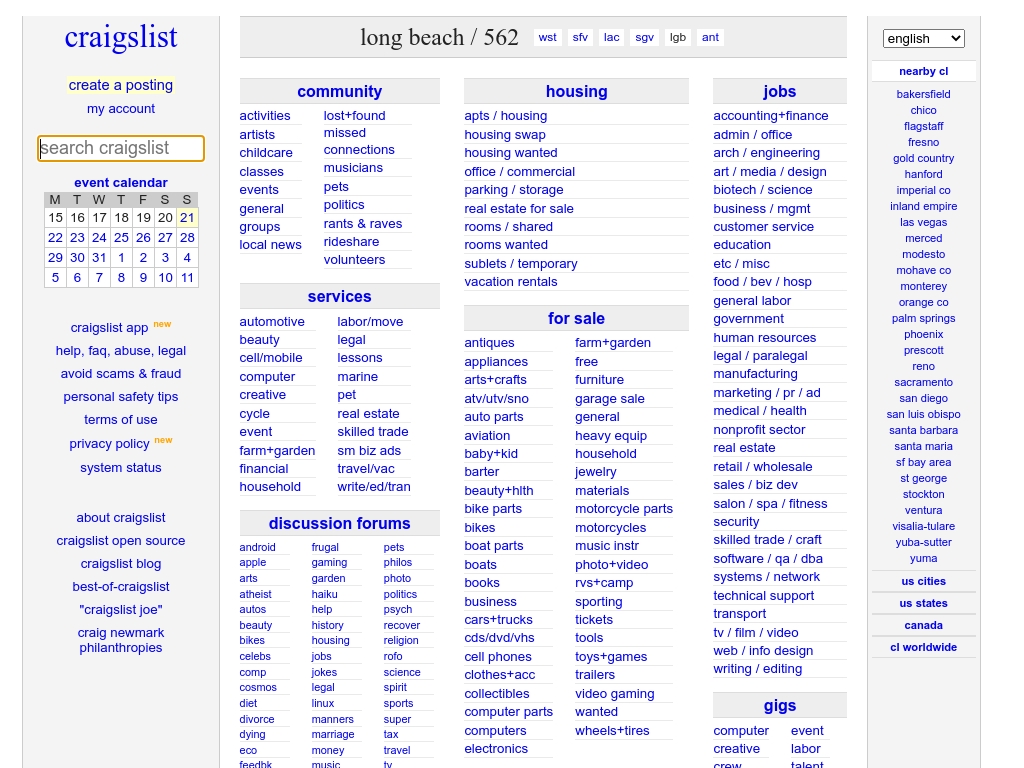Open the philos discussion forum
1024x768 pixels.
coord(398,562)
